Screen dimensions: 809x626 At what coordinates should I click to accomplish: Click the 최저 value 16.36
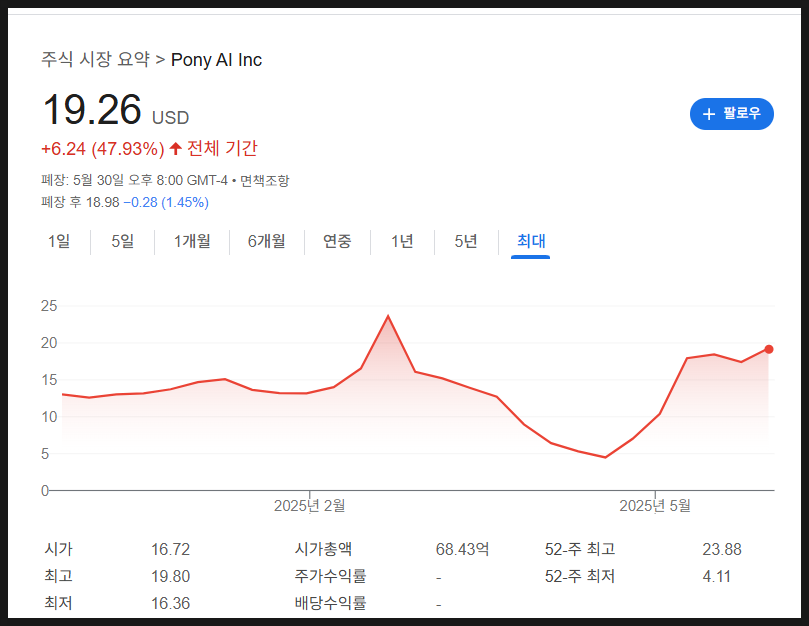170,603
